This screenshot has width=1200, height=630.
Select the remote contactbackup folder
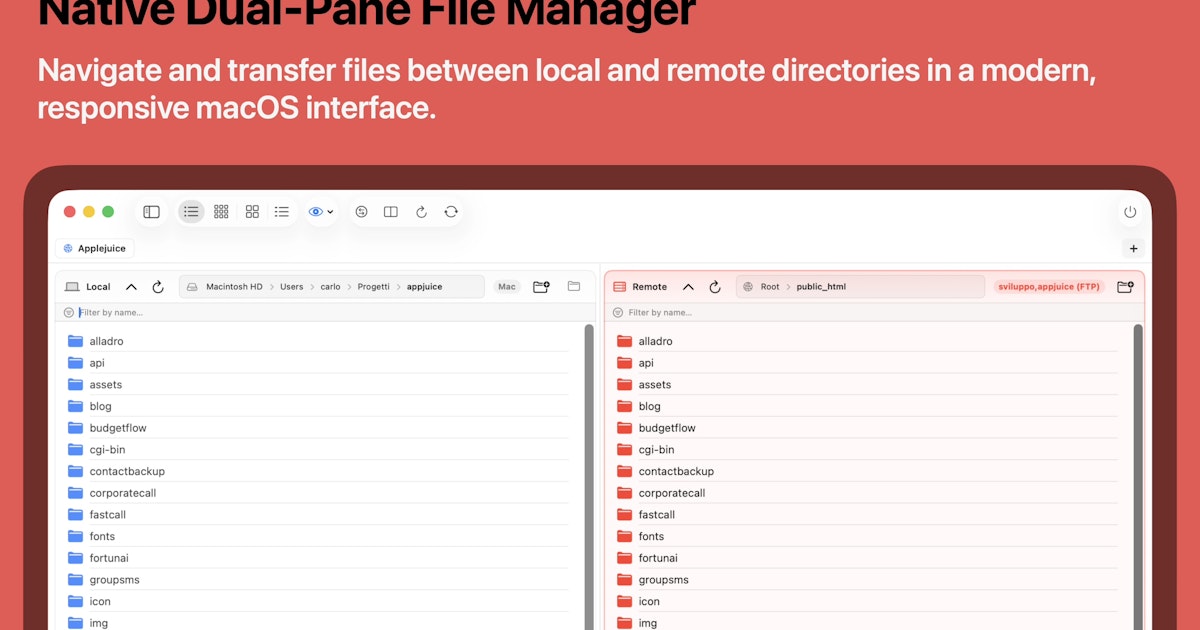pyautogui.click(x=866, y=471)
